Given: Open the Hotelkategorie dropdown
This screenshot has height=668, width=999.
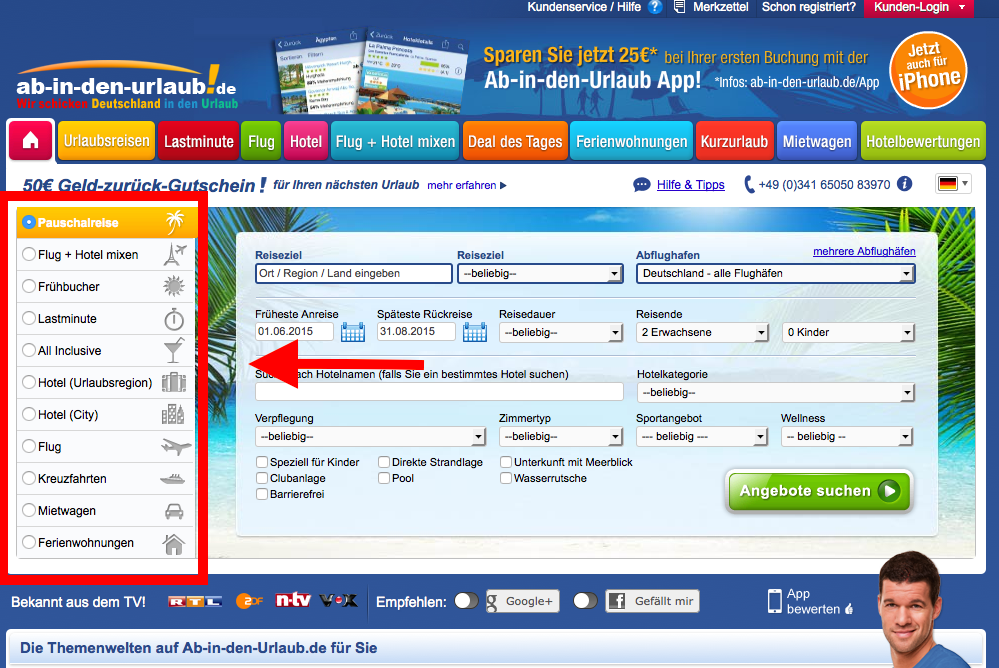Looking at the screenshot, I should point(775,393).
